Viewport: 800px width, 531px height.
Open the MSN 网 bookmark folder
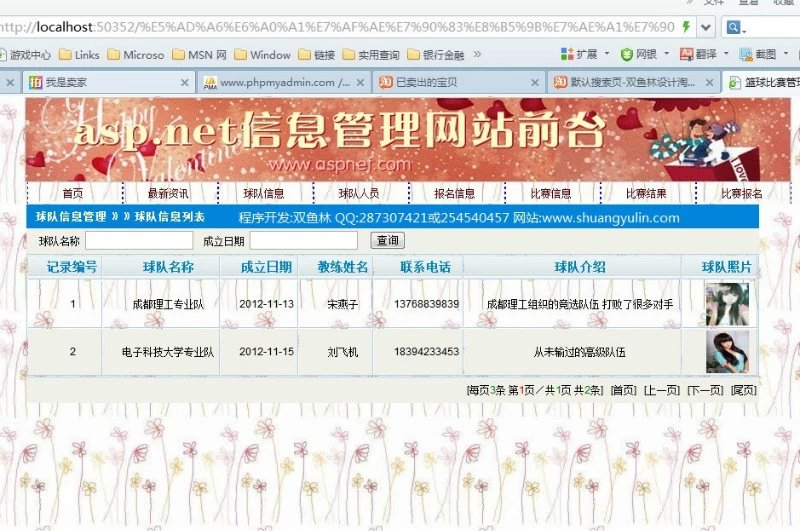(x=199, y=55)
